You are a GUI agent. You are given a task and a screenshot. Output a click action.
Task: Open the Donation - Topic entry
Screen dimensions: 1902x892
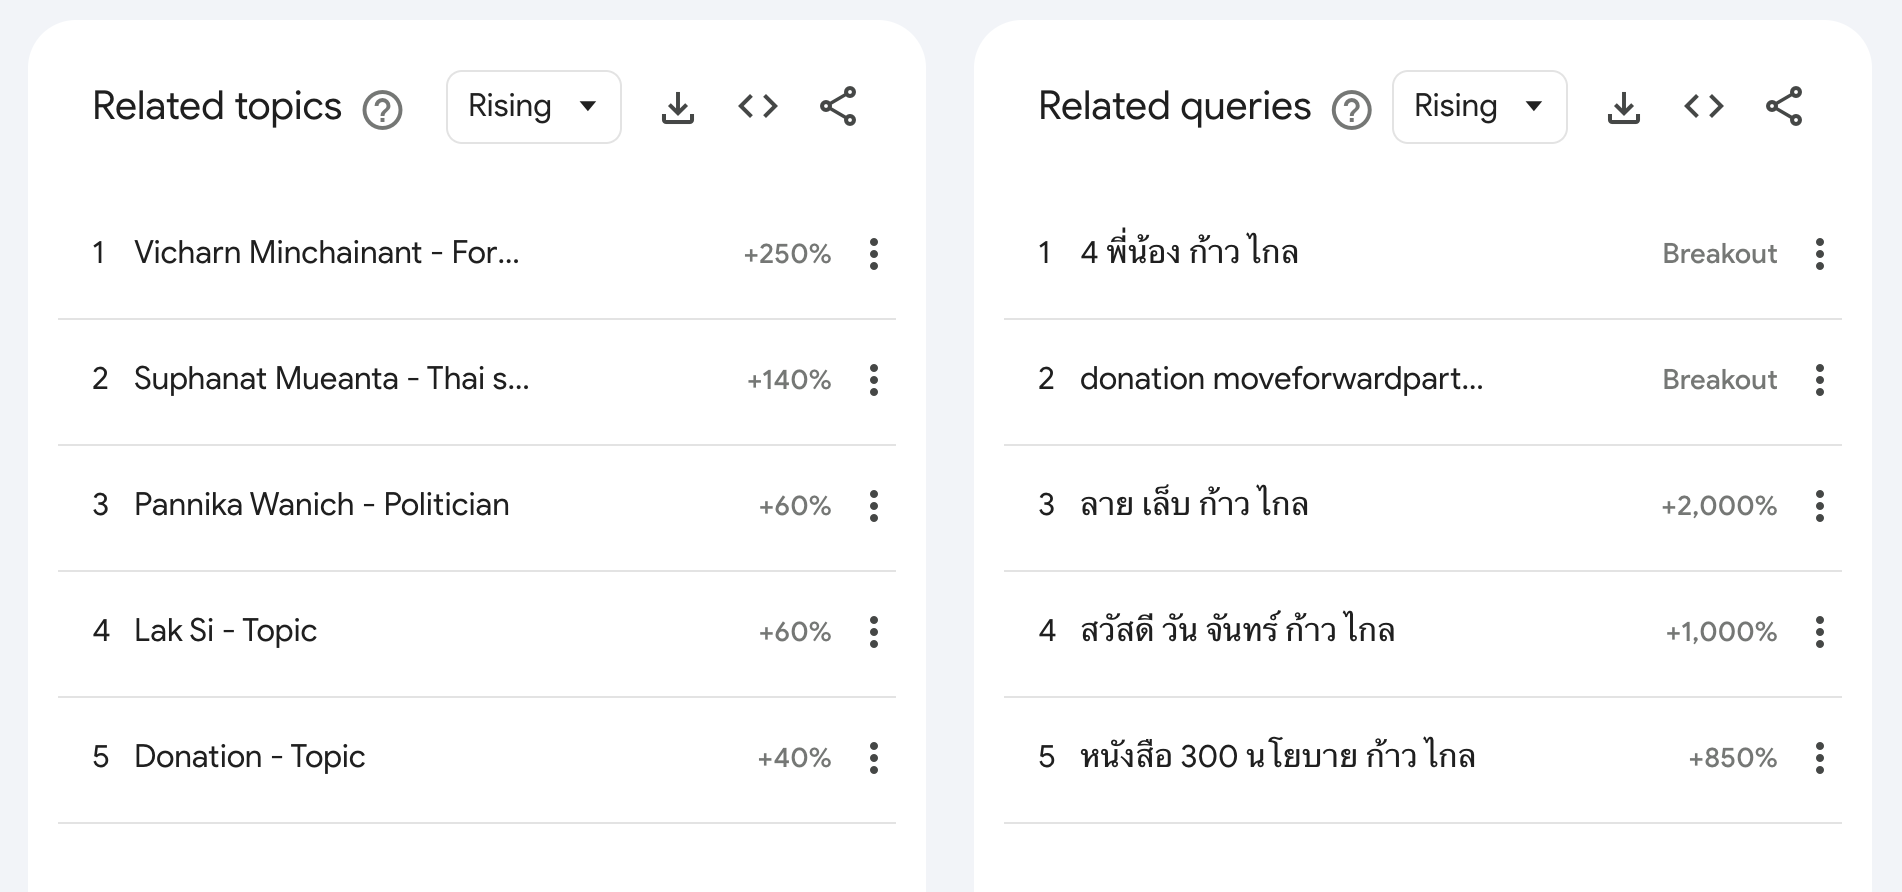(x=249, y=757)
